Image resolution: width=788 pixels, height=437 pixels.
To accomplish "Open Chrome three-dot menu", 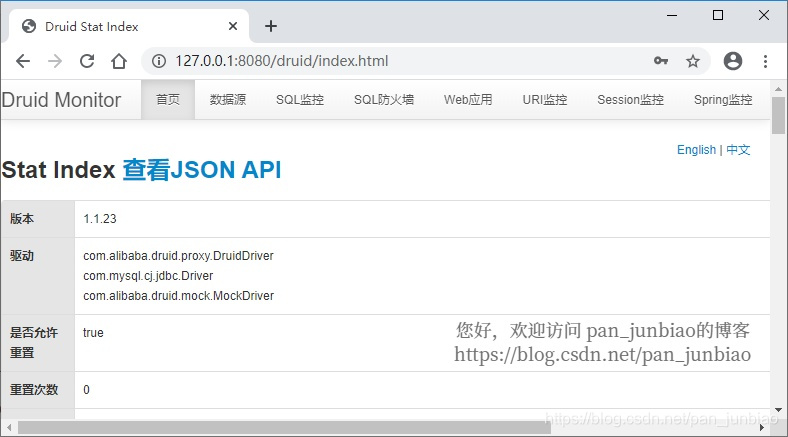I will (x=765, y=61).
